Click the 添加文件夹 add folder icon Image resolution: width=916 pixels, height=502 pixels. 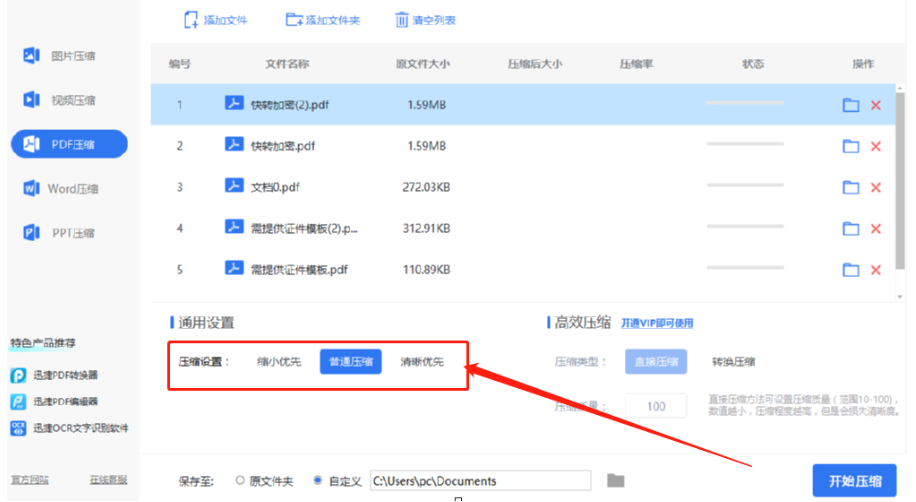click(x=294, y=20)
